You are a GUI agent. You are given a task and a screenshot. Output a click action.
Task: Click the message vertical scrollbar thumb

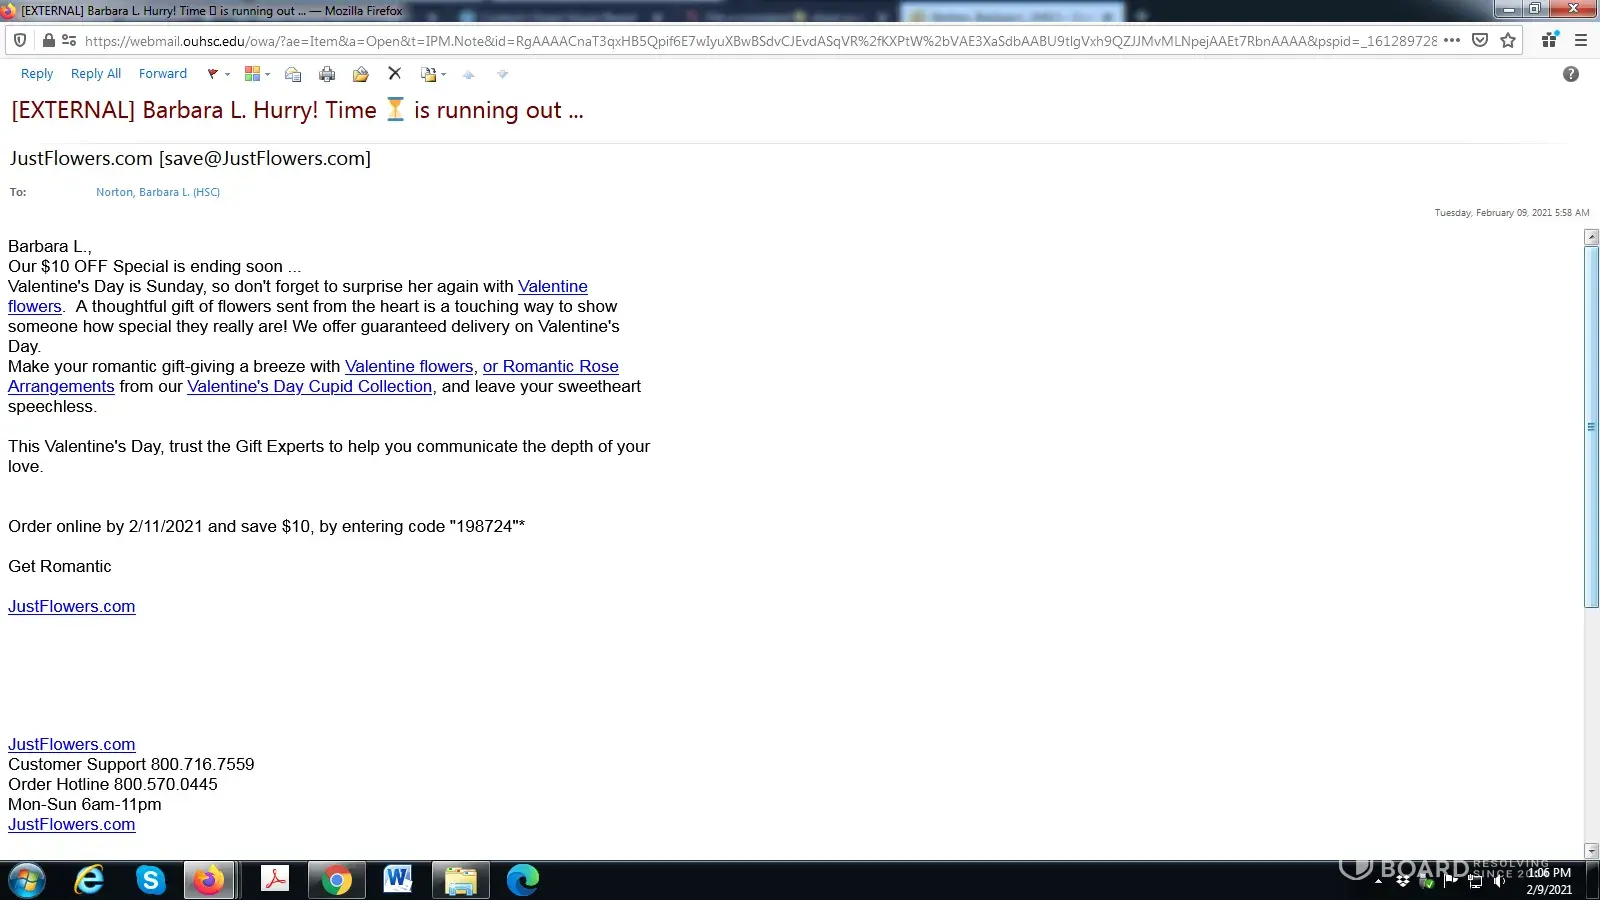1591,426
